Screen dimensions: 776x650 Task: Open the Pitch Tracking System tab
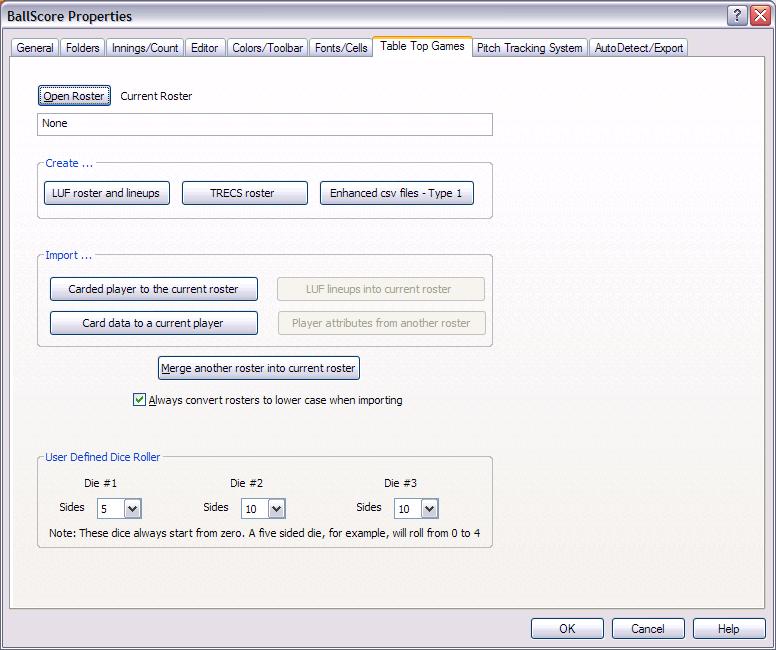pyautogui.click(x=530, y=48)
